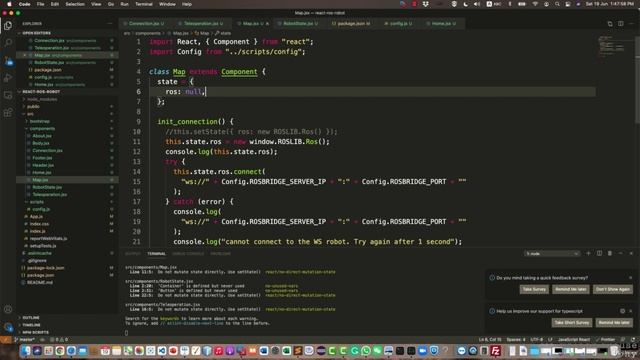Click the Prettier status bar item
This screenshot has height=360, width=640.
(x=605, y=340)
